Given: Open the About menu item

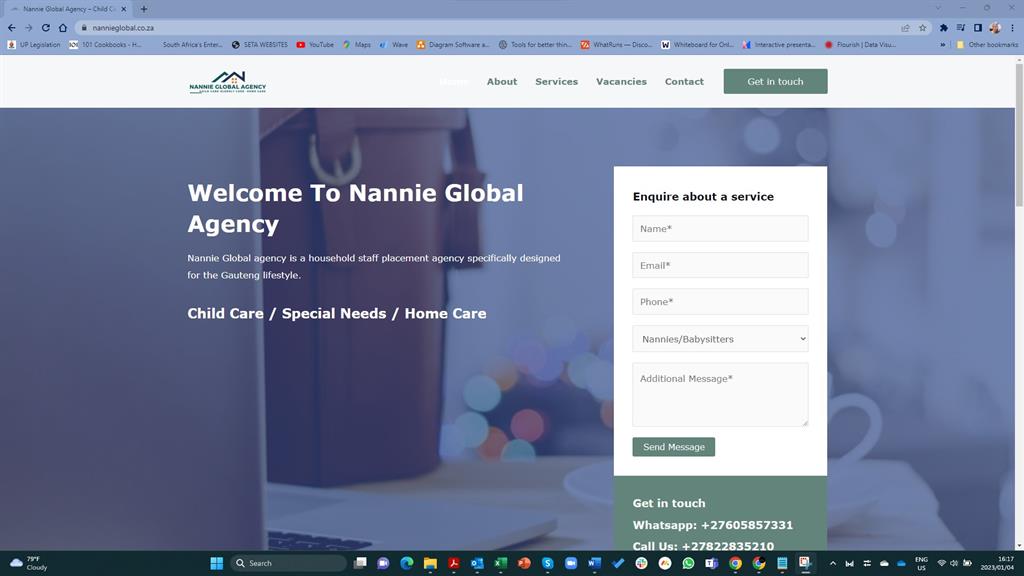Looking at the screenshot, I should click(x=502, y=82).
